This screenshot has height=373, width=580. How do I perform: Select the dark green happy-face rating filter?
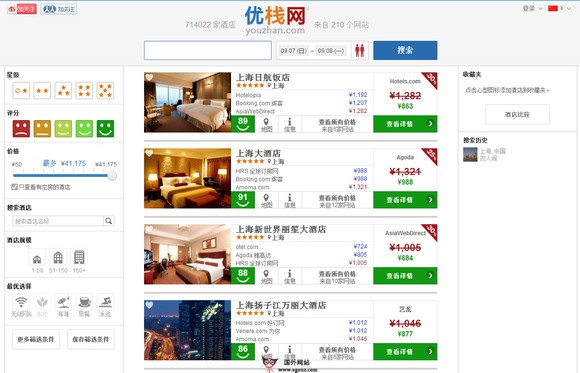click(x=105, y=129)
